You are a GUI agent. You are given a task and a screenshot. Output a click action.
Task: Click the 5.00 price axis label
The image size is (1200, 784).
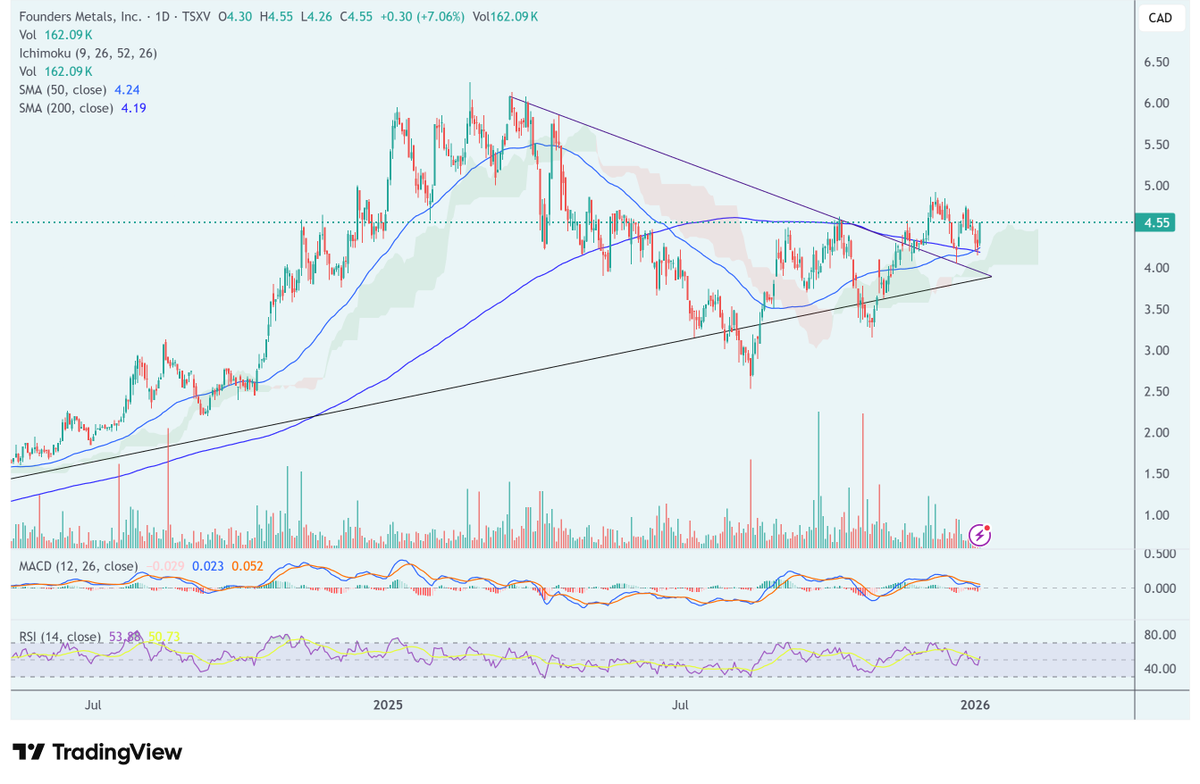(x=1156, y=186)
